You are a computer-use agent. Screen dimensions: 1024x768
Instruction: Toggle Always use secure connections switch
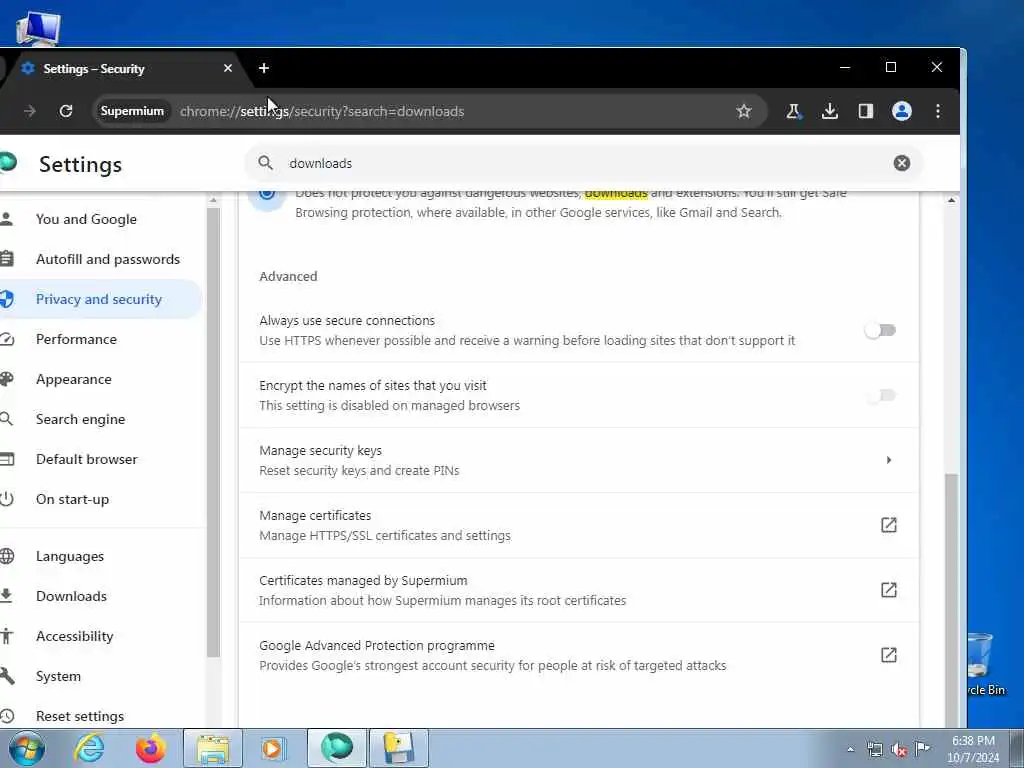click(880, 330)
